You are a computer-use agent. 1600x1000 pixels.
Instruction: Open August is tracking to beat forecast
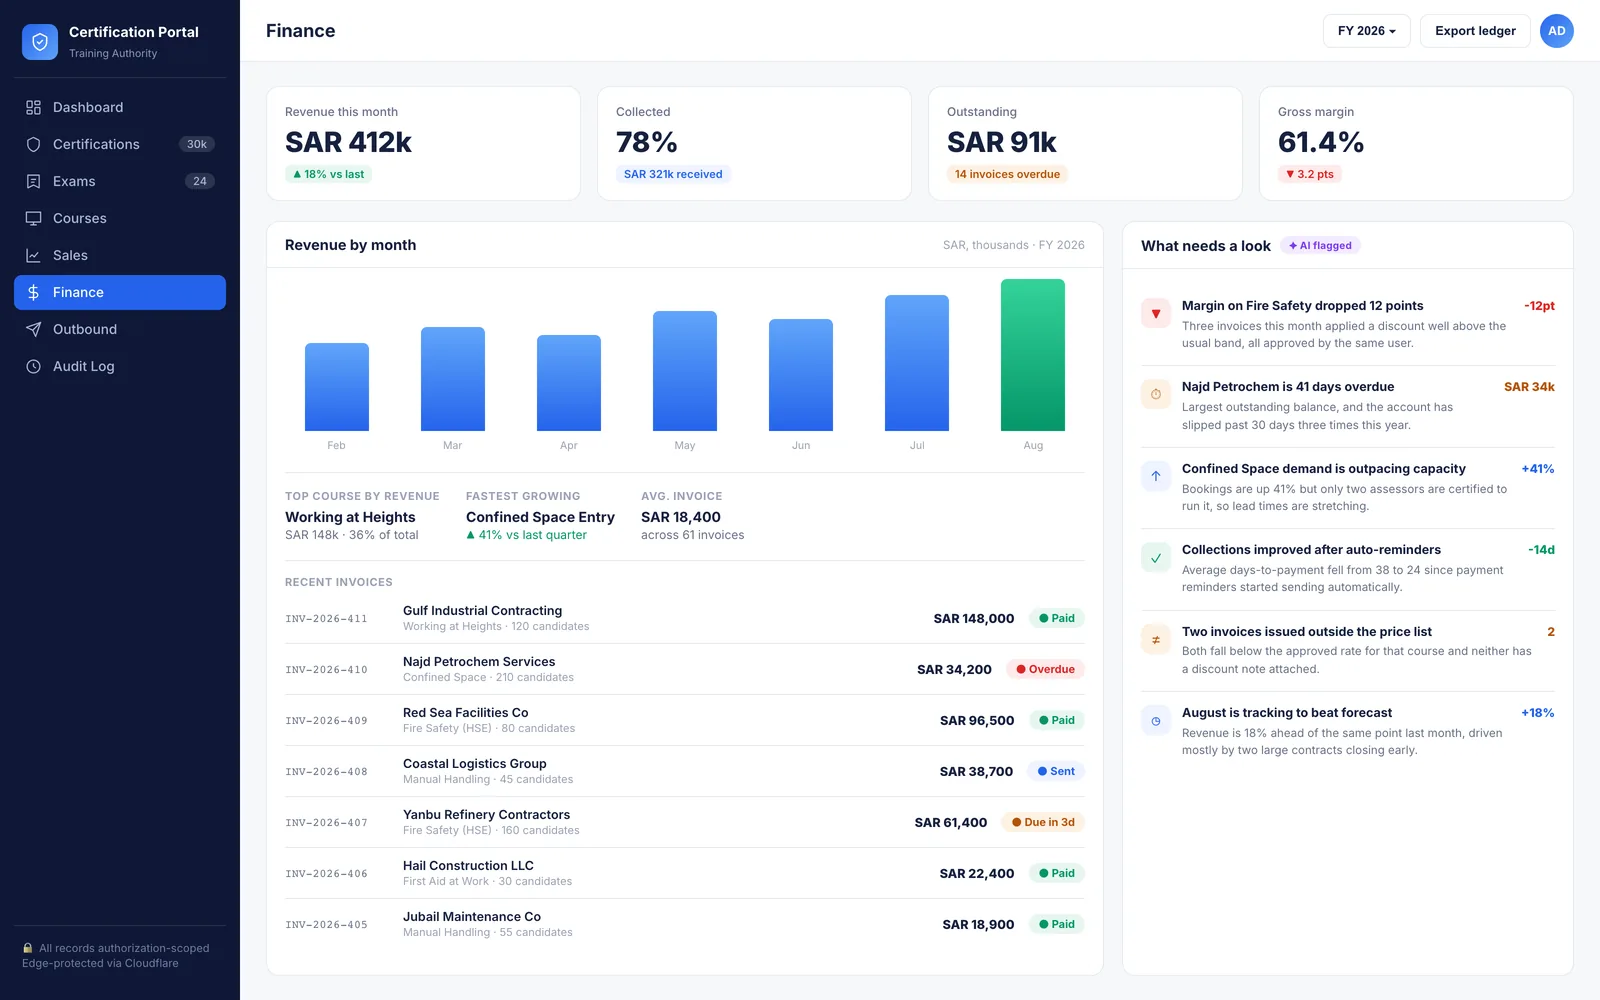click(1287, 713)
